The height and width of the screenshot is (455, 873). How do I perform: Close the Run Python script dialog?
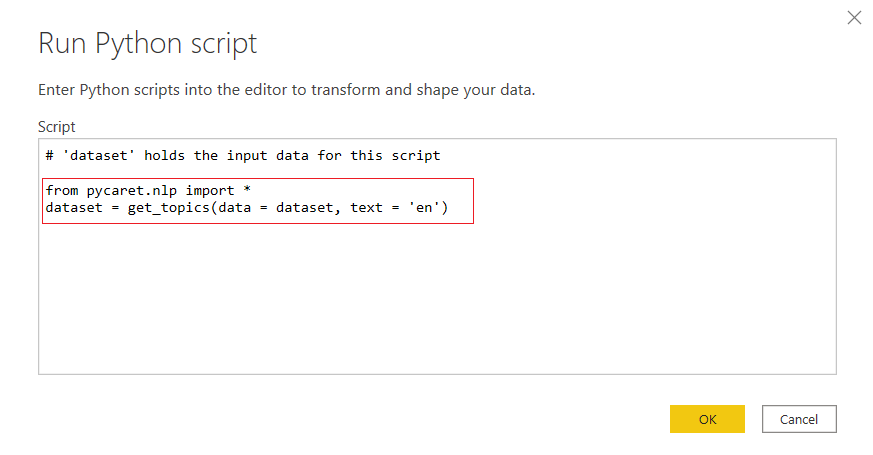pos(854,18)
